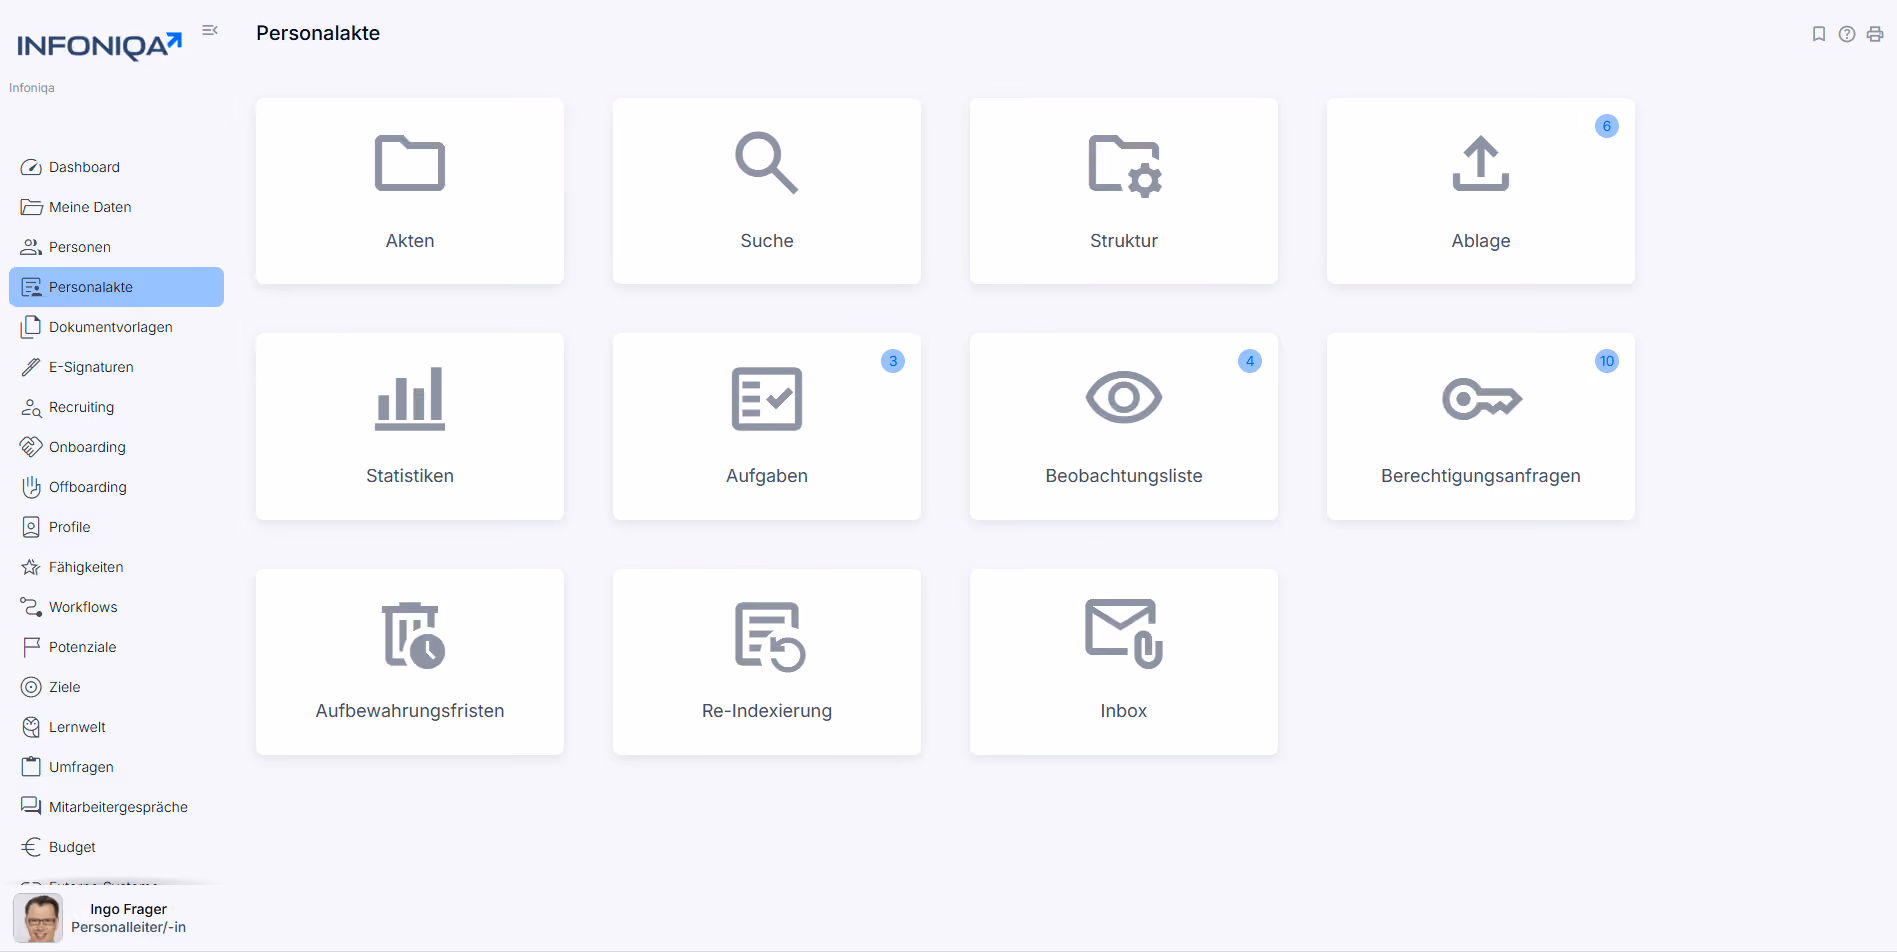This screenshot has height=952, width=1897.
Task: Click the Re-Indexierung icon
Action: 770,636
